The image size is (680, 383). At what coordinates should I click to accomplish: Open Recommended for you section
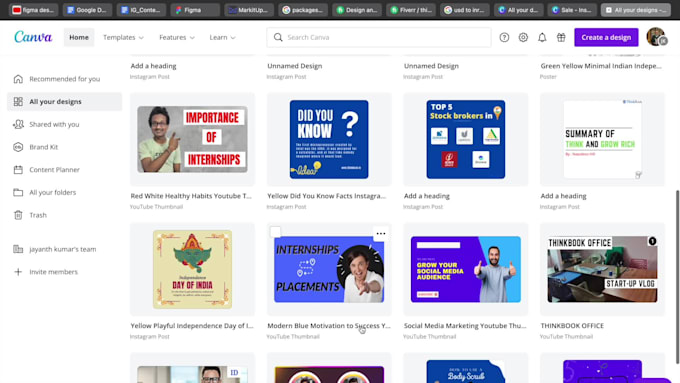click(65, 79)
